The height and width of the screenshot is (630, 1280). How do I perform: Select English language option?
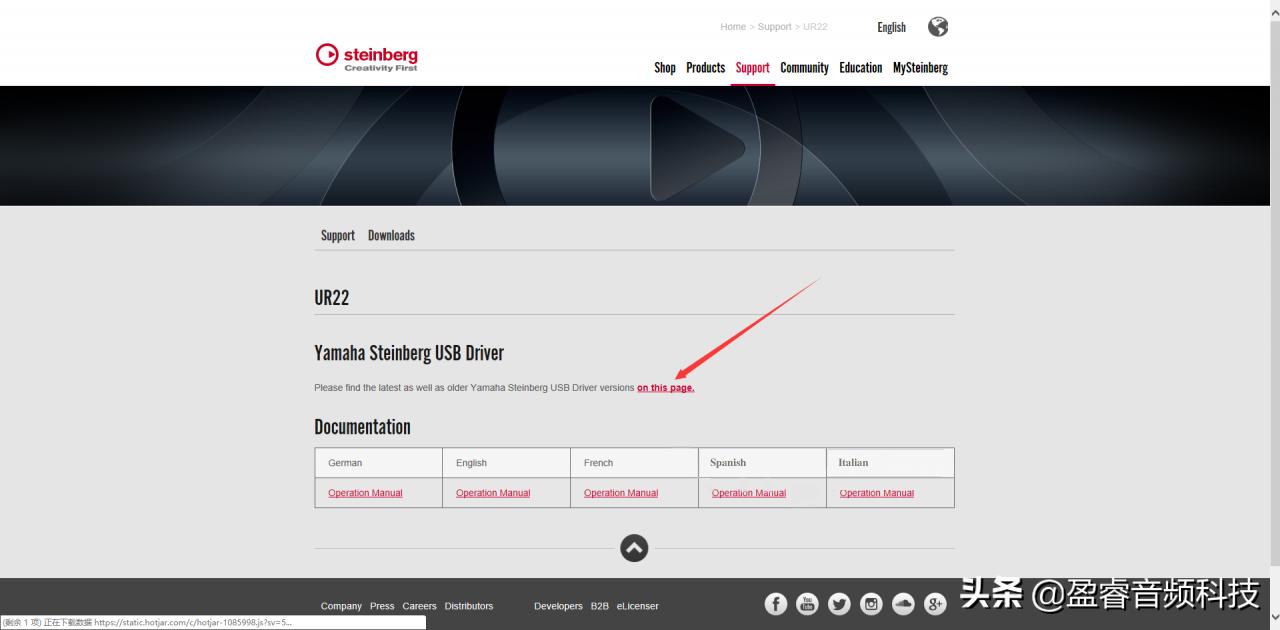891,27
